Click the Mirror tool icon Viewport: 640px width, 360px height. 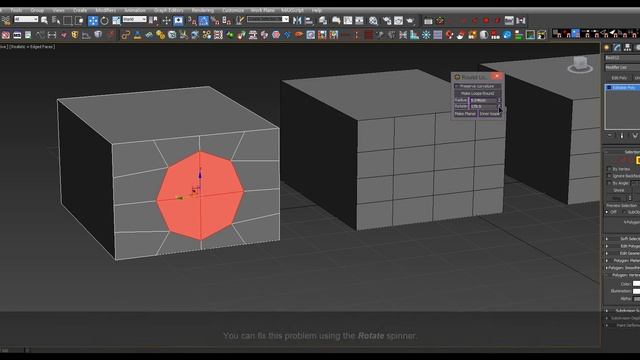tap(298, 20)
